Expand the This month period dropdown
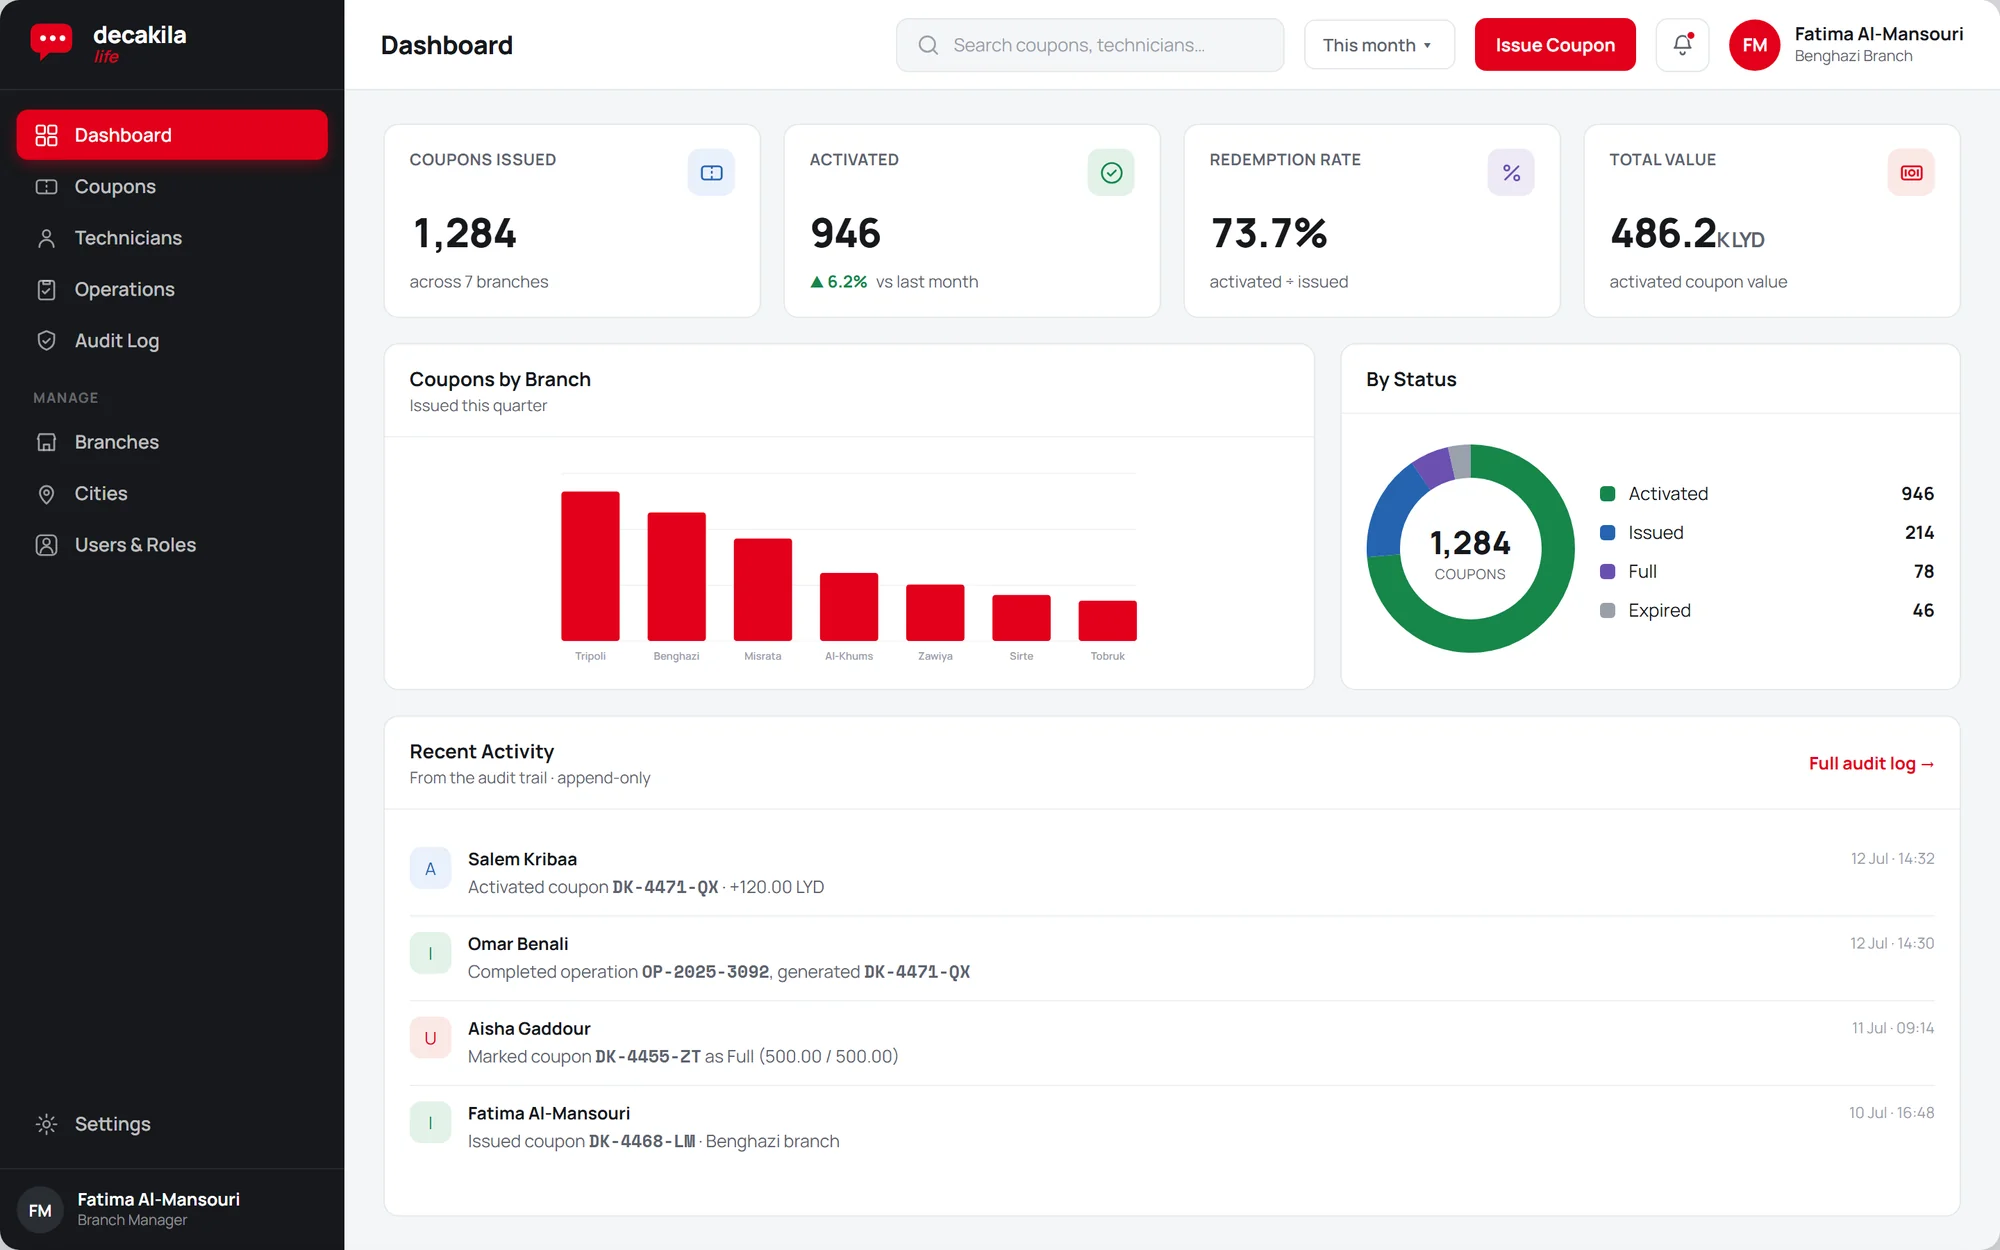Viewport: 2000px width, 1250px height. pos(1378,45)
